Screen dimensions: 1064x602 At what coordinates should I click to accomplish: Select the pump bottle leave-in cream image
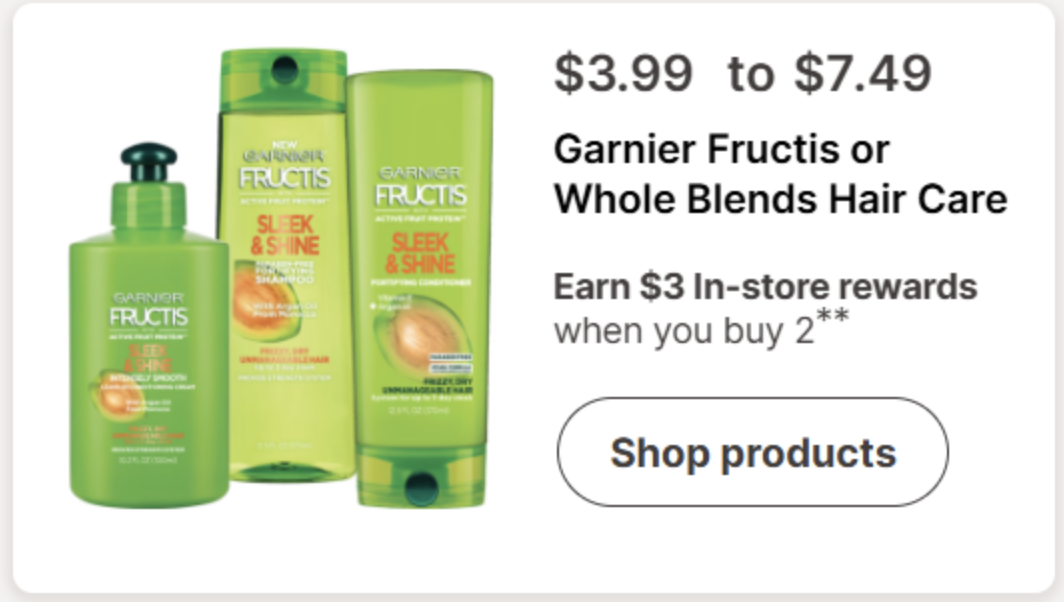tap(149, 324)
